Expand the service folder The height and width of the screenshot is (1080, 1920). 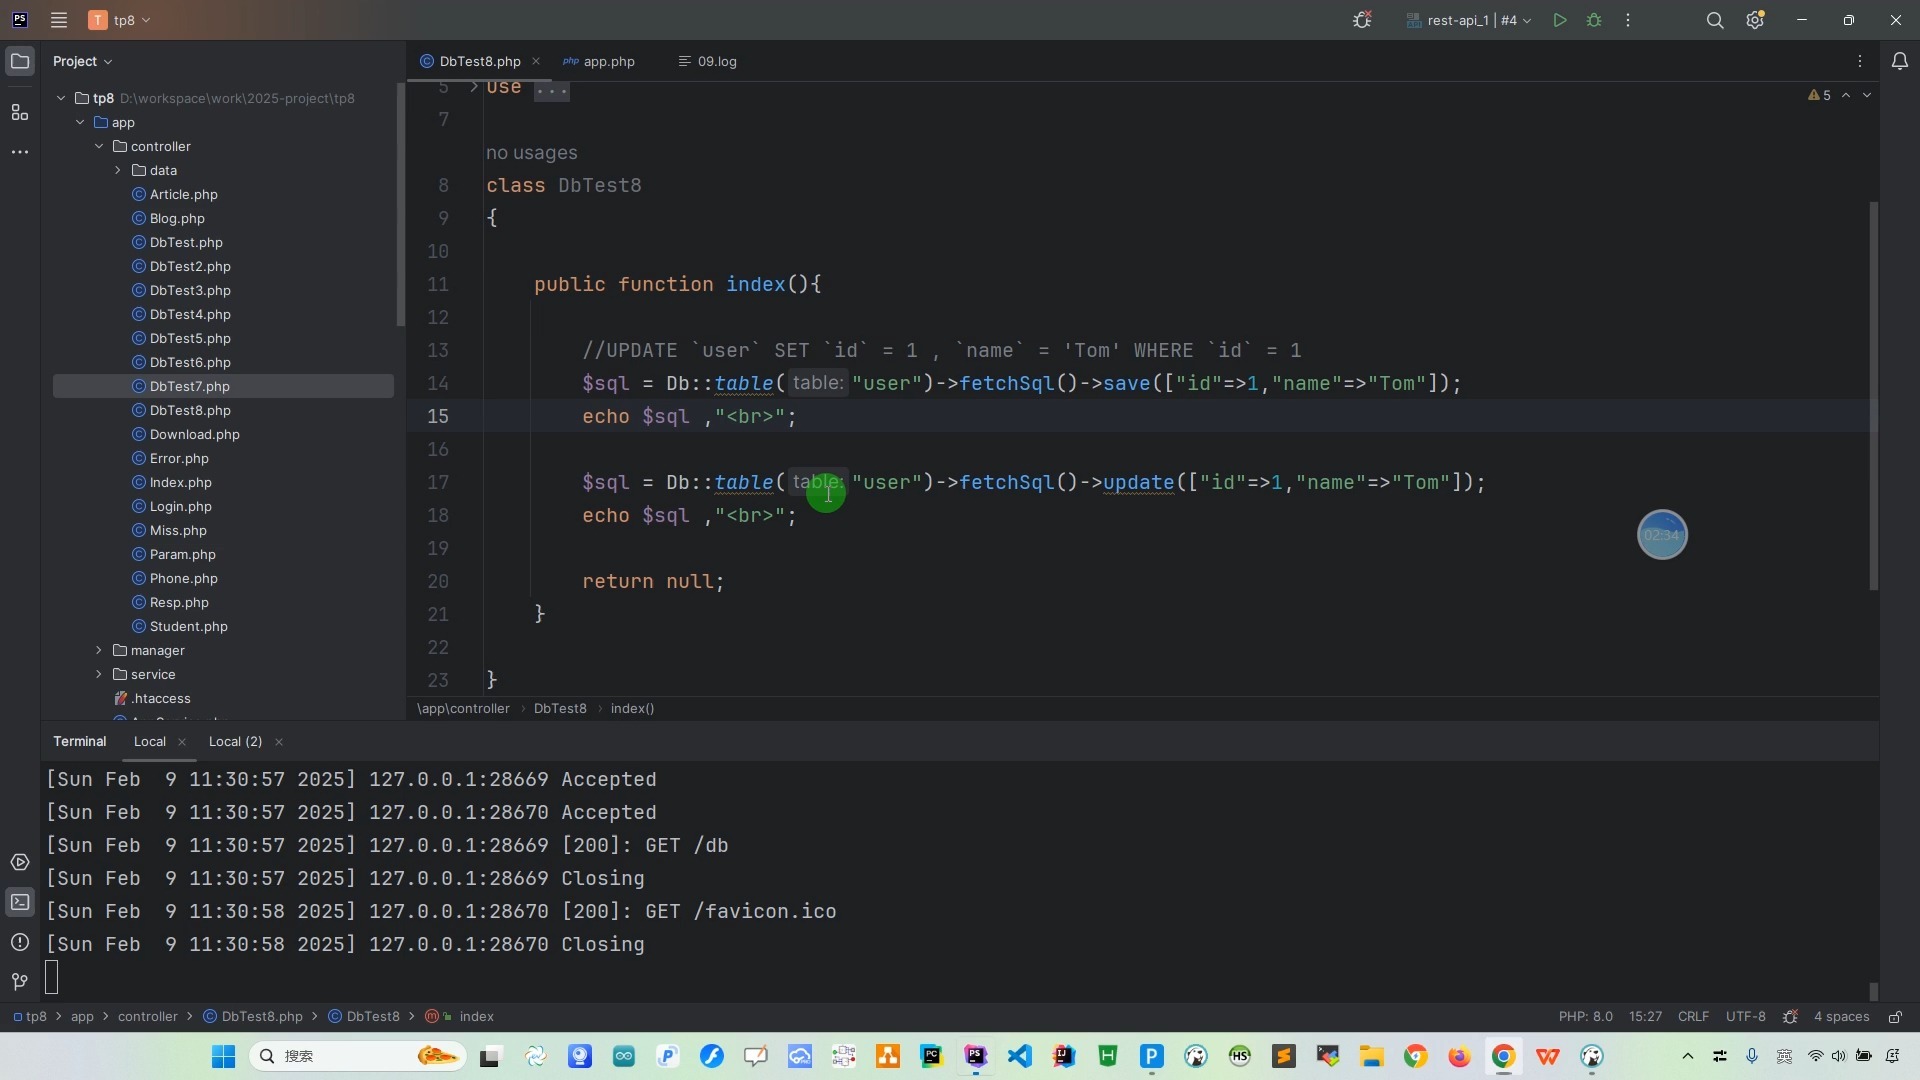[x=99, y=675]
